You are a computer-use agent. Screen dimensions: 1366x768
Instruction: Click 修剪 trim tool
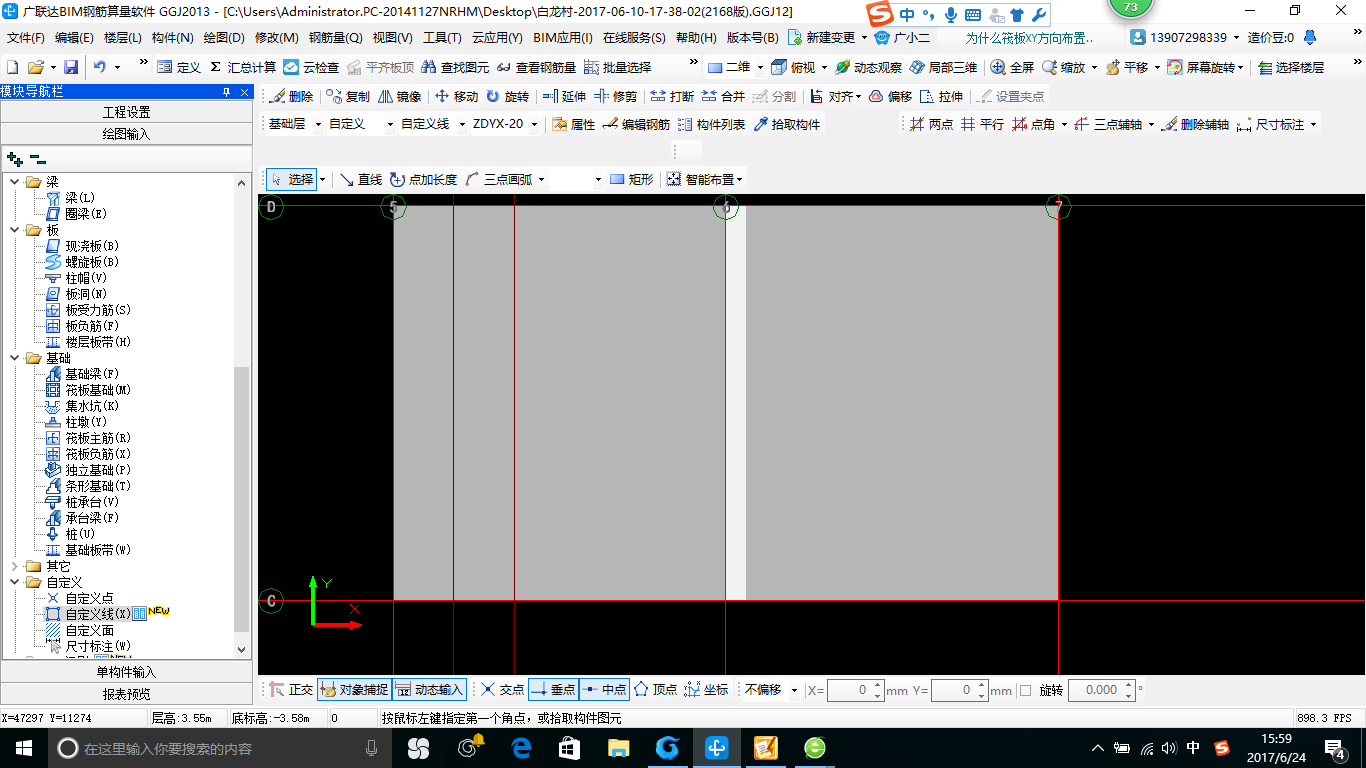tap(615, 96)
